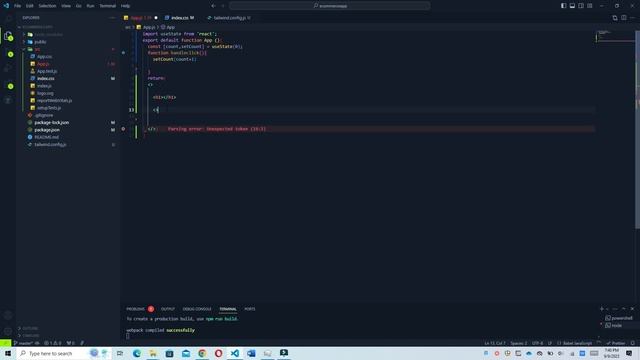Open package.json in the explorer
This screenshot has height=360, width=640.
point(47,130)
